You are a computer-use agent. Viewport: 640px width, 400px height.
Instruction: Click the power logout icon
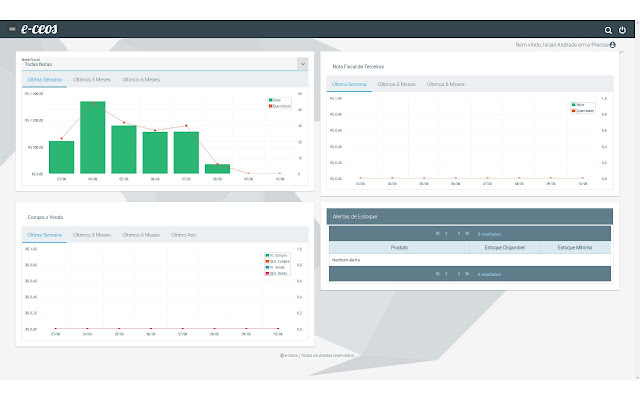click(x=623, y=30)
